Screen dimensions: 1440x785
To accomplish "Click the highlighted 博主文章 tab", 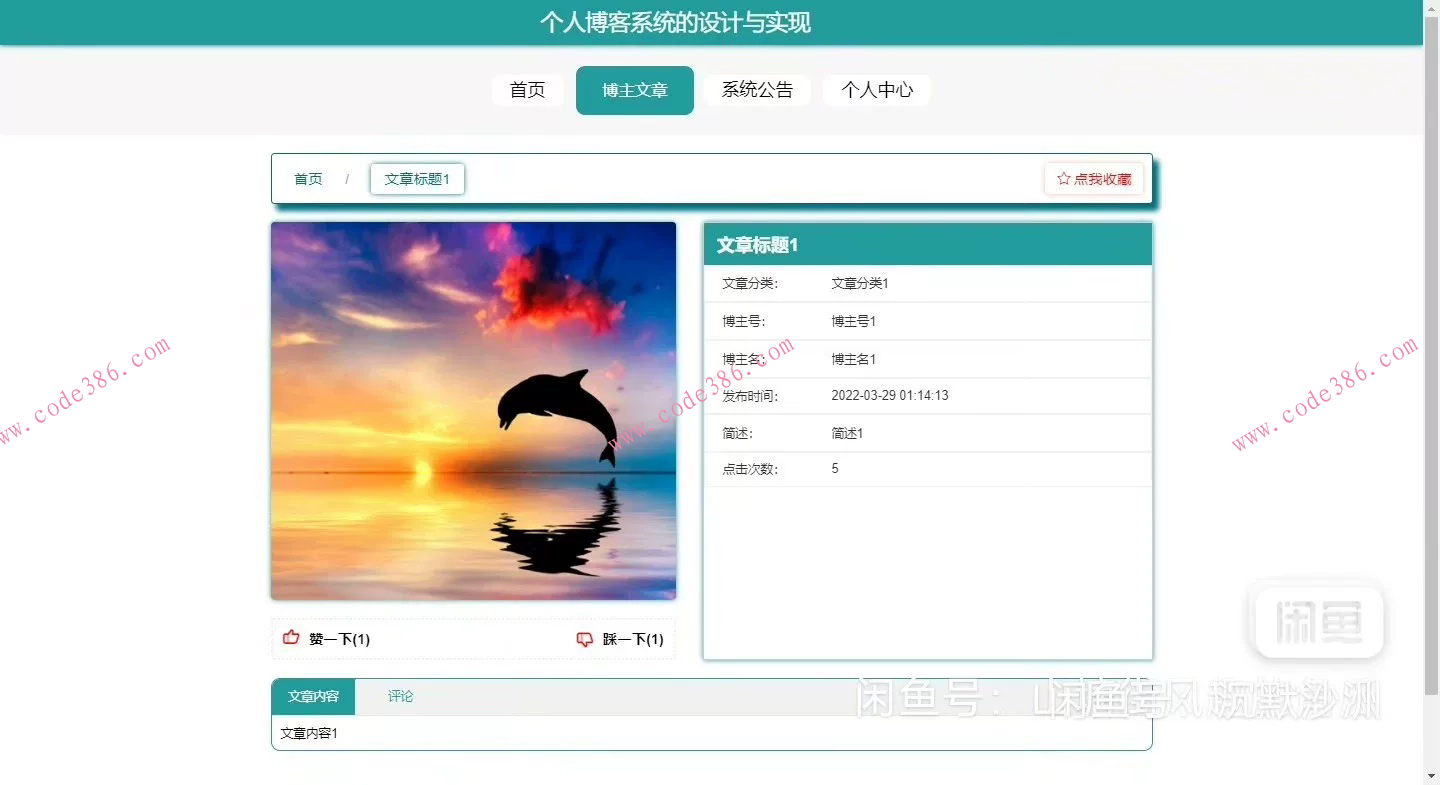I will coord(634,90).
